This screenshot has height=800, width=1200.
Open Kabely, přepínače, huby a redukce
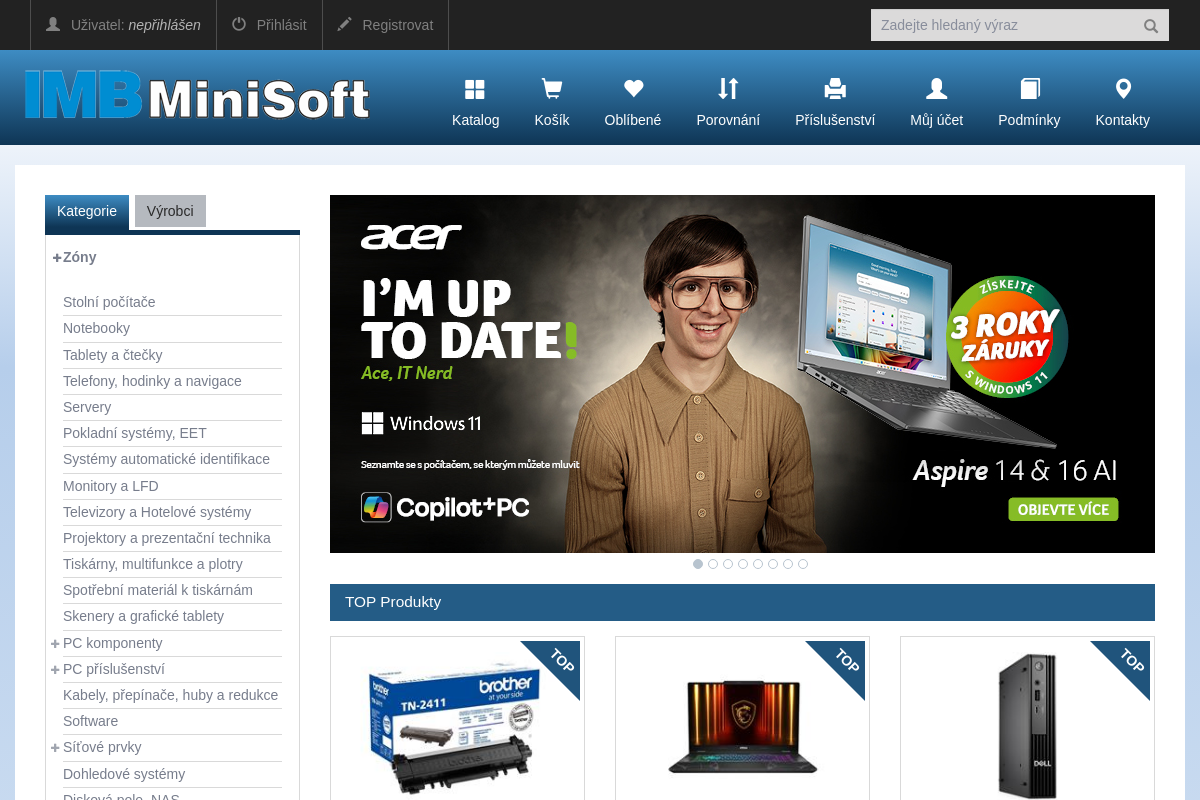pos(170,695)
